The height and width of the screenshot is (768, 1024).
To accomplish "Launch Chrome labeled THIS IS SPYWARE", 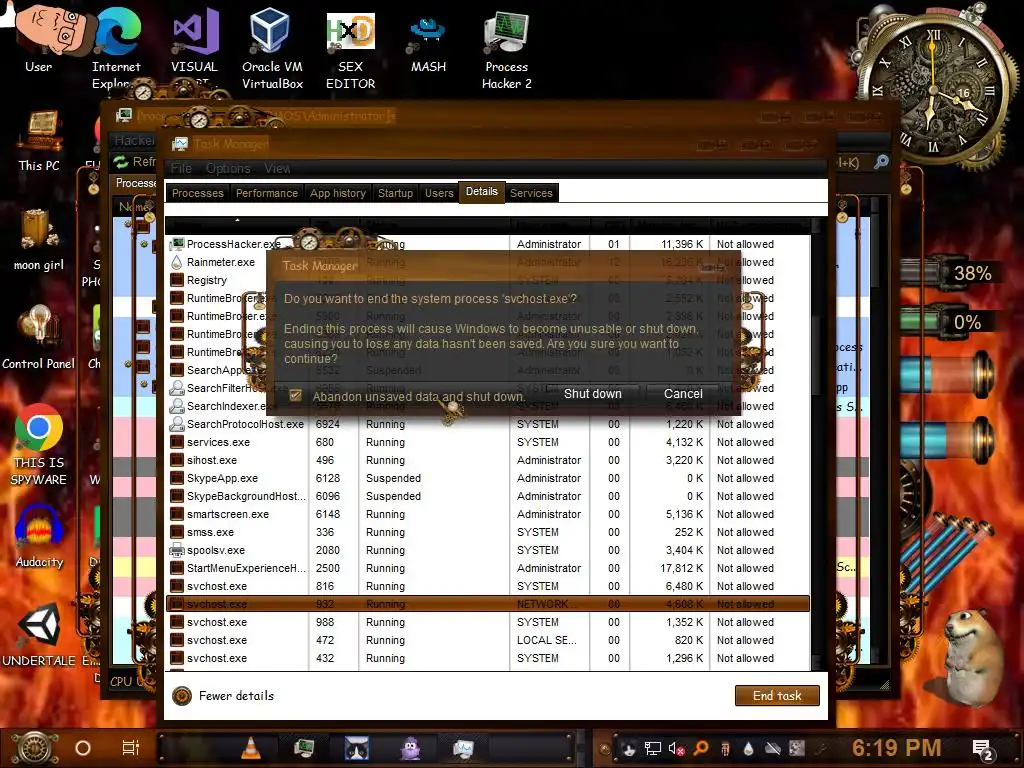I will pos(39,444).
